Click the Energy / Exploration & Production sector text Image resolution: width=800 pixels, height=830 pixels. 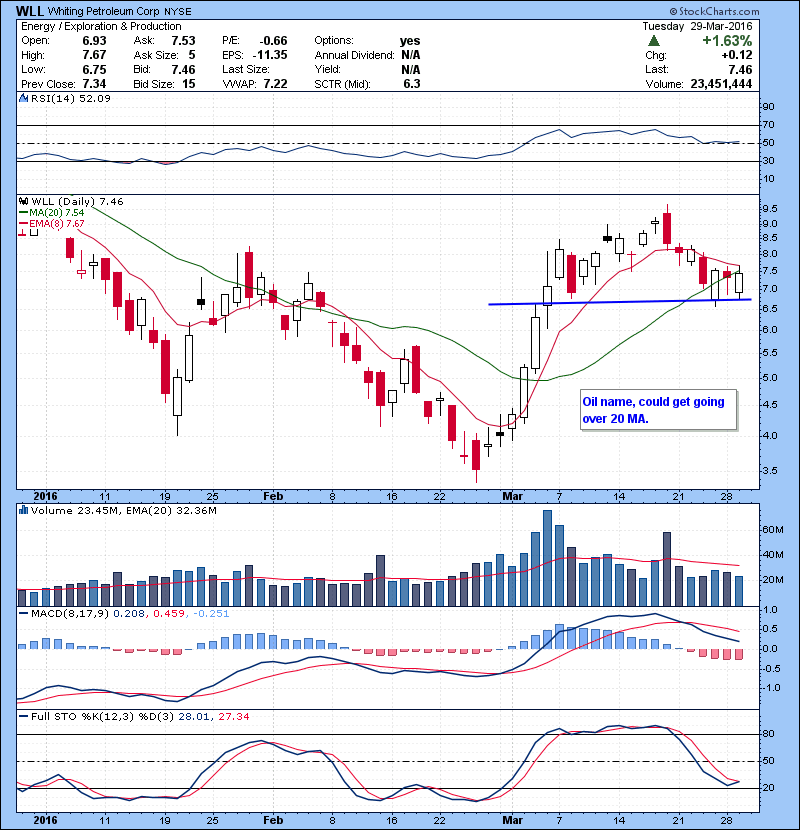point(101,26)
